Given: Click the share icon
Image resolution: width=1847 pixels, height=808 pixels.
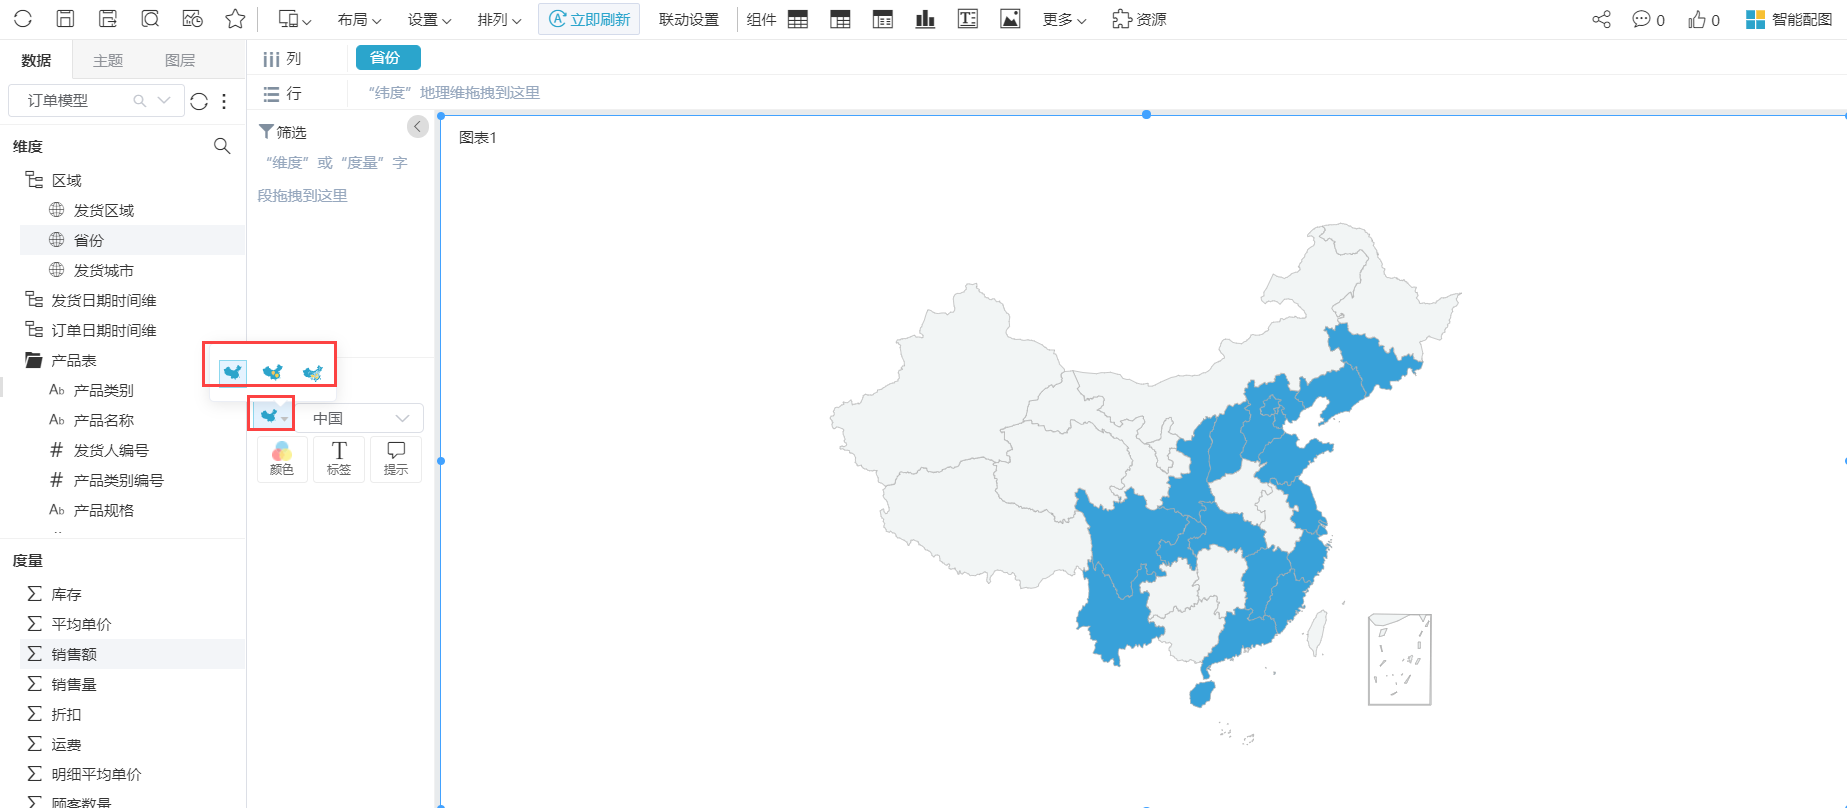Looking at the screenshot, I should (x=1602, y=19).
